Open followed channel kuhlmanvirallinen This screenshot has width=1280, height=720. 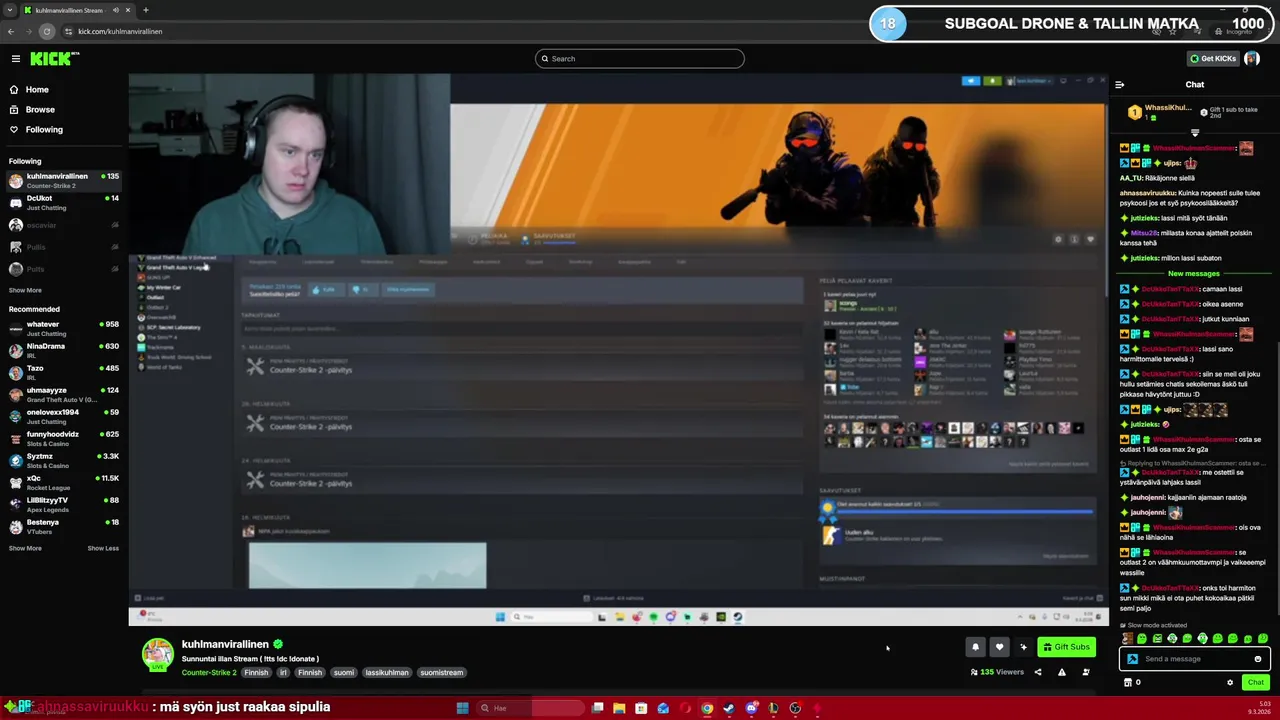[x=64, y=180]
